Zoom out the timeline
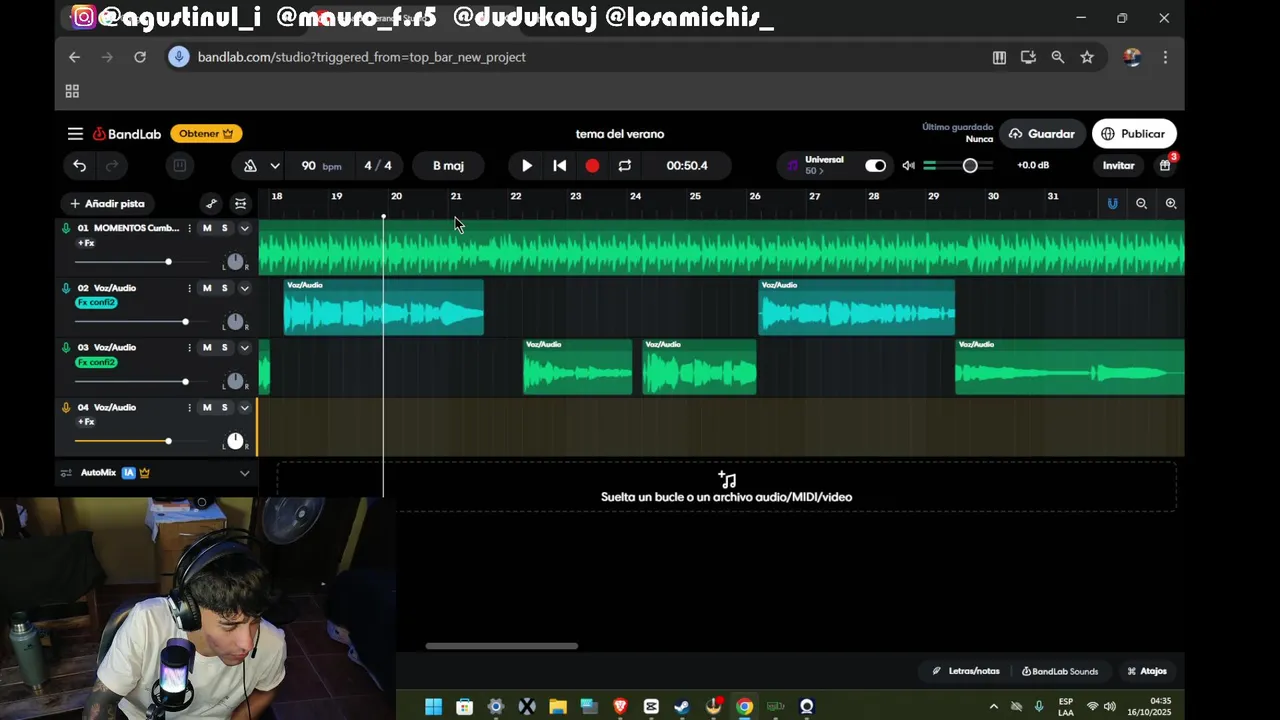The height and width of the screenshot is (720, 1280). pyautogui.click(x=1141, y=204)
